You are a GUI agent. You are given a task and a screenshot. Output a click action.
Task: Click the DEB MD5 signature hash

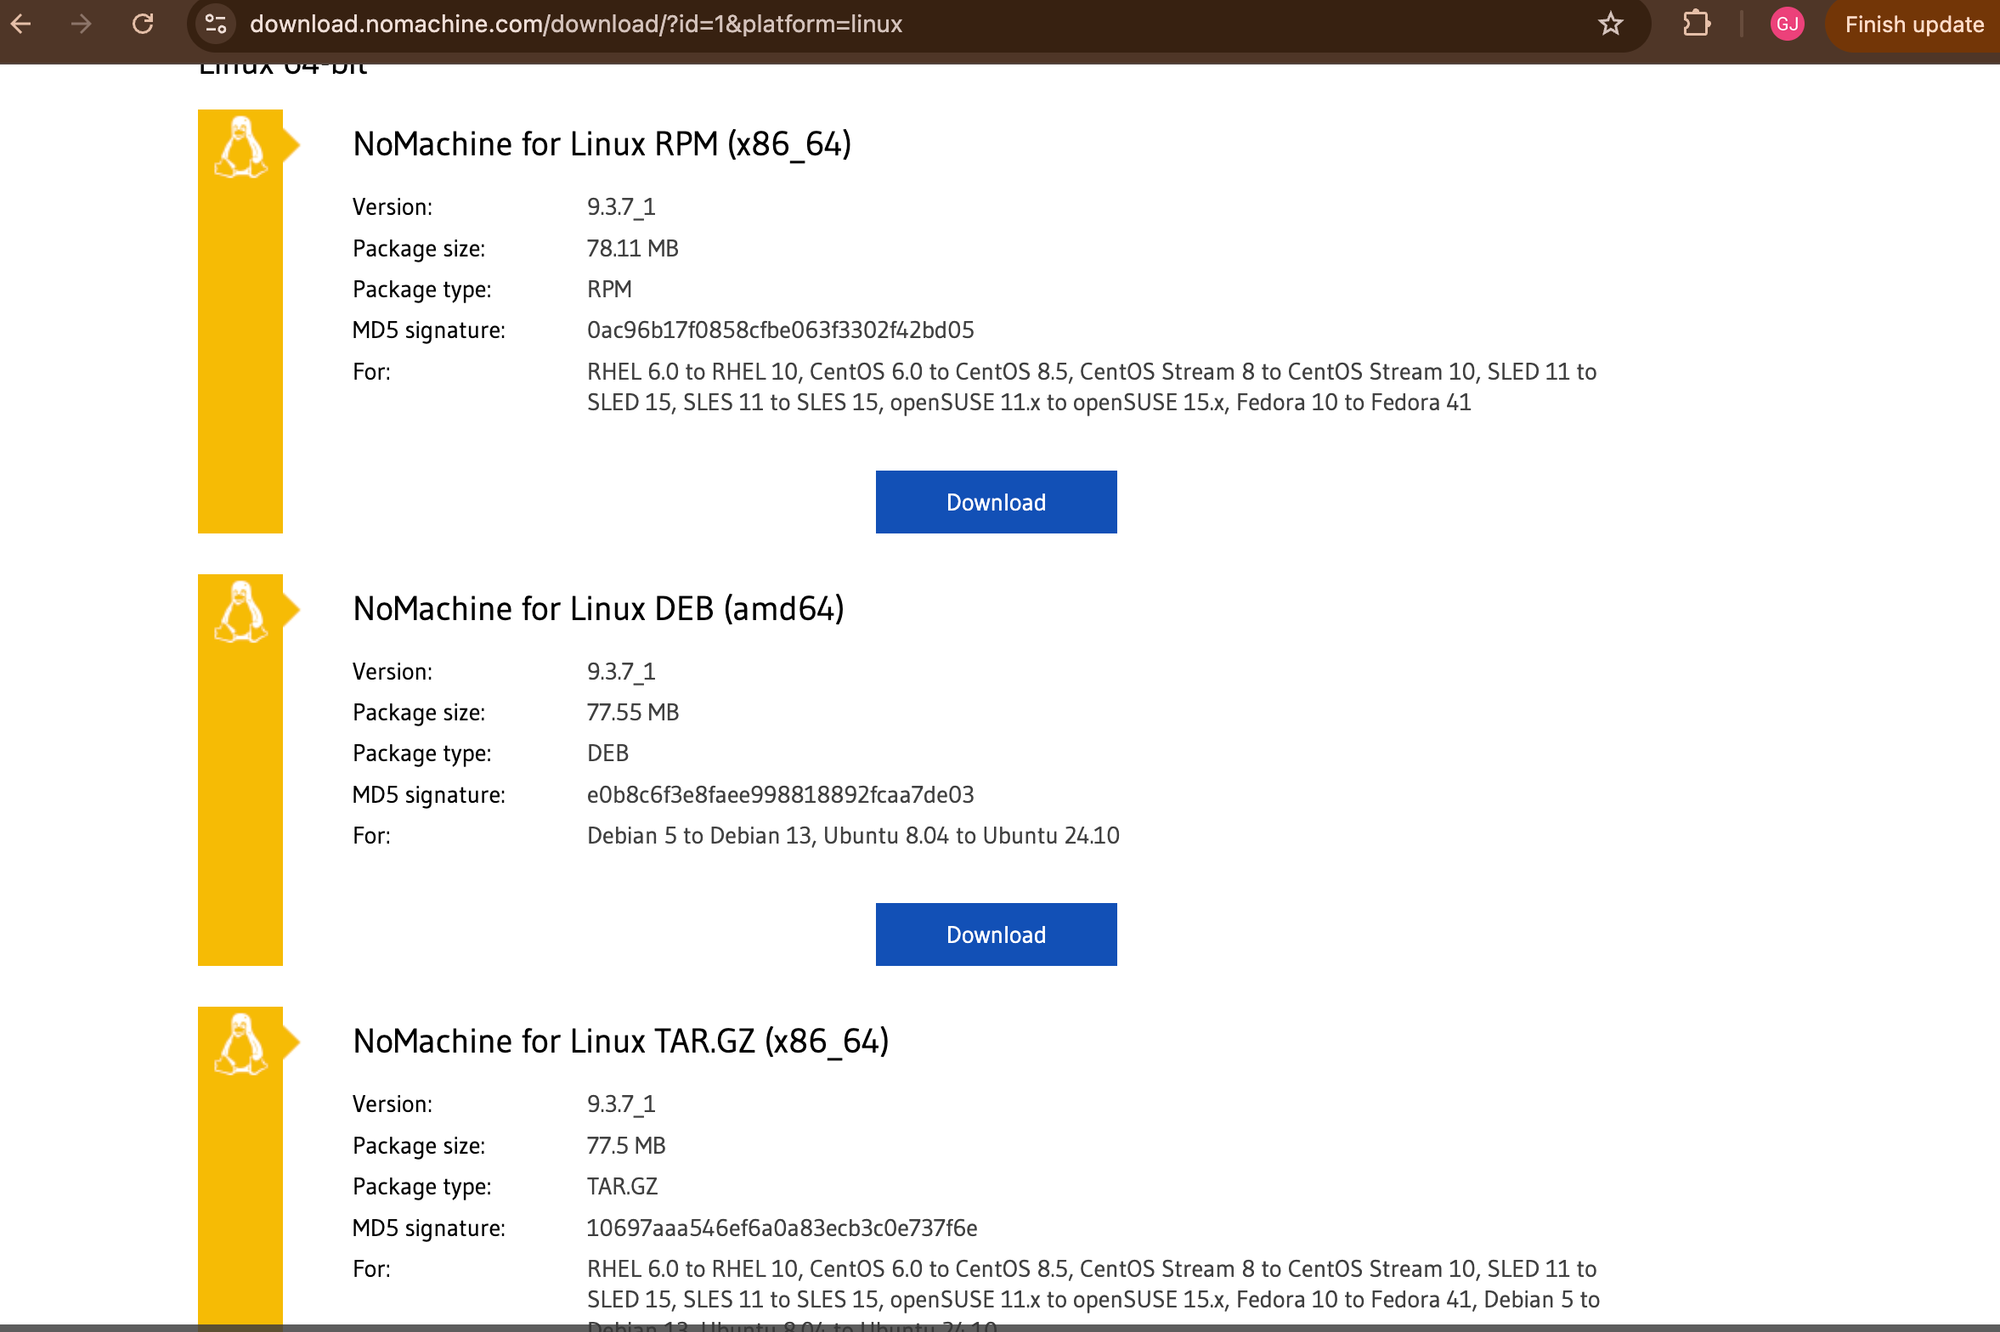coord(780,795)
